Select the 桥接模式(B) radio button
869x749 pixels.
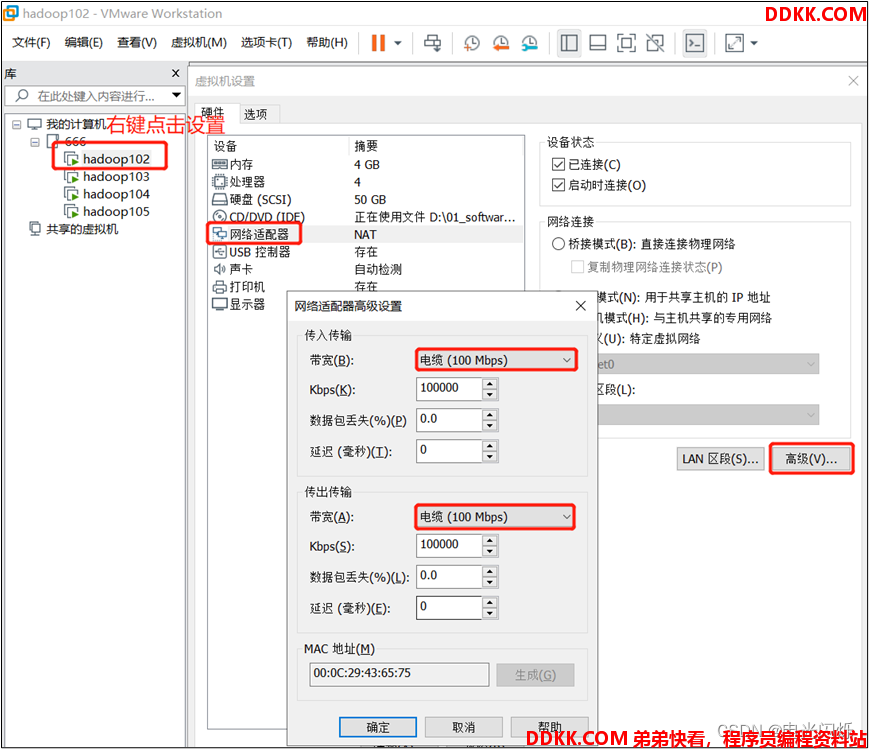558,244
